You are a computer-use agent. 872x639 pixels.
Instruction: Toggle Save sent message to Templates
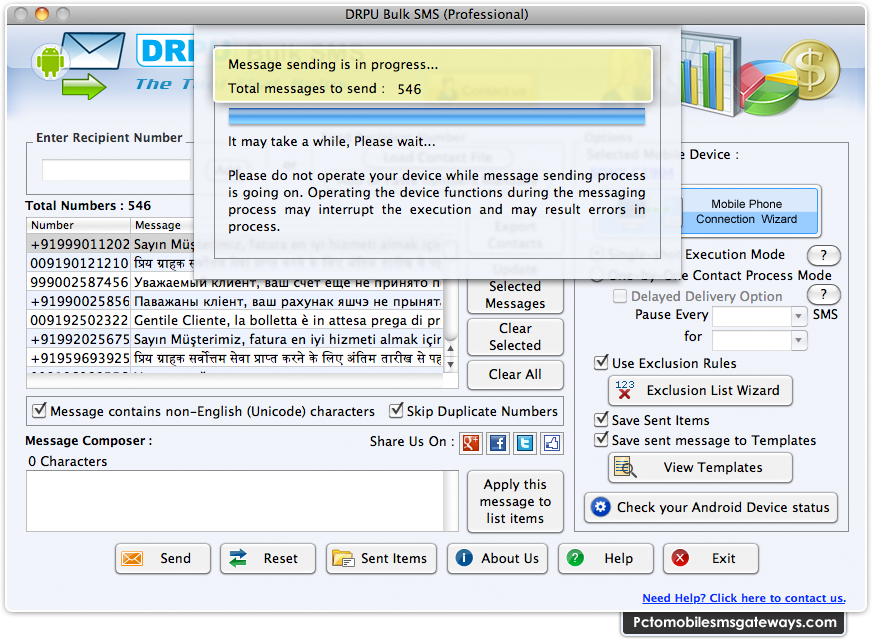601,439
